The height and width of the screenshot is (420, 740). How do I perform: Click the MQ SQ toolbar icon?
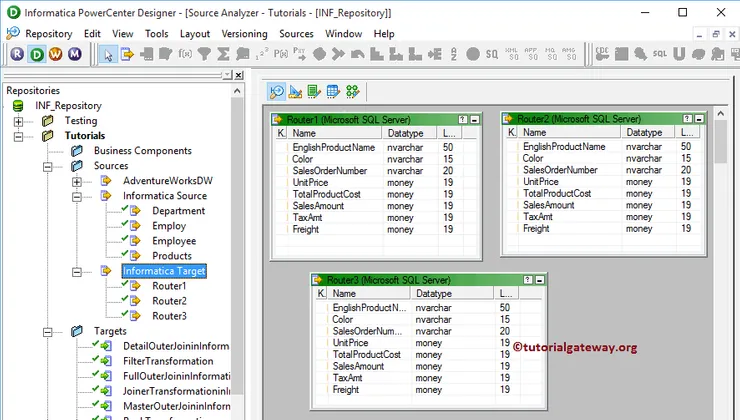(x=550, y=54)
